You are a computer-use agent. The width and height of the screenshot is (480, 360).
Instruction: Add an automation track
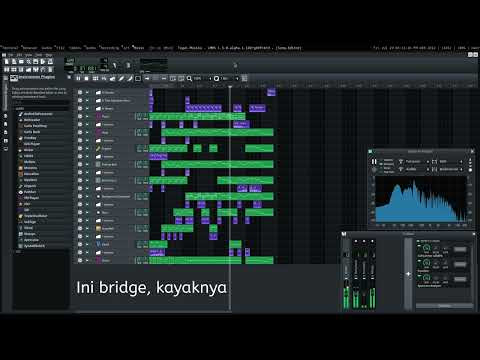(113, 79)
